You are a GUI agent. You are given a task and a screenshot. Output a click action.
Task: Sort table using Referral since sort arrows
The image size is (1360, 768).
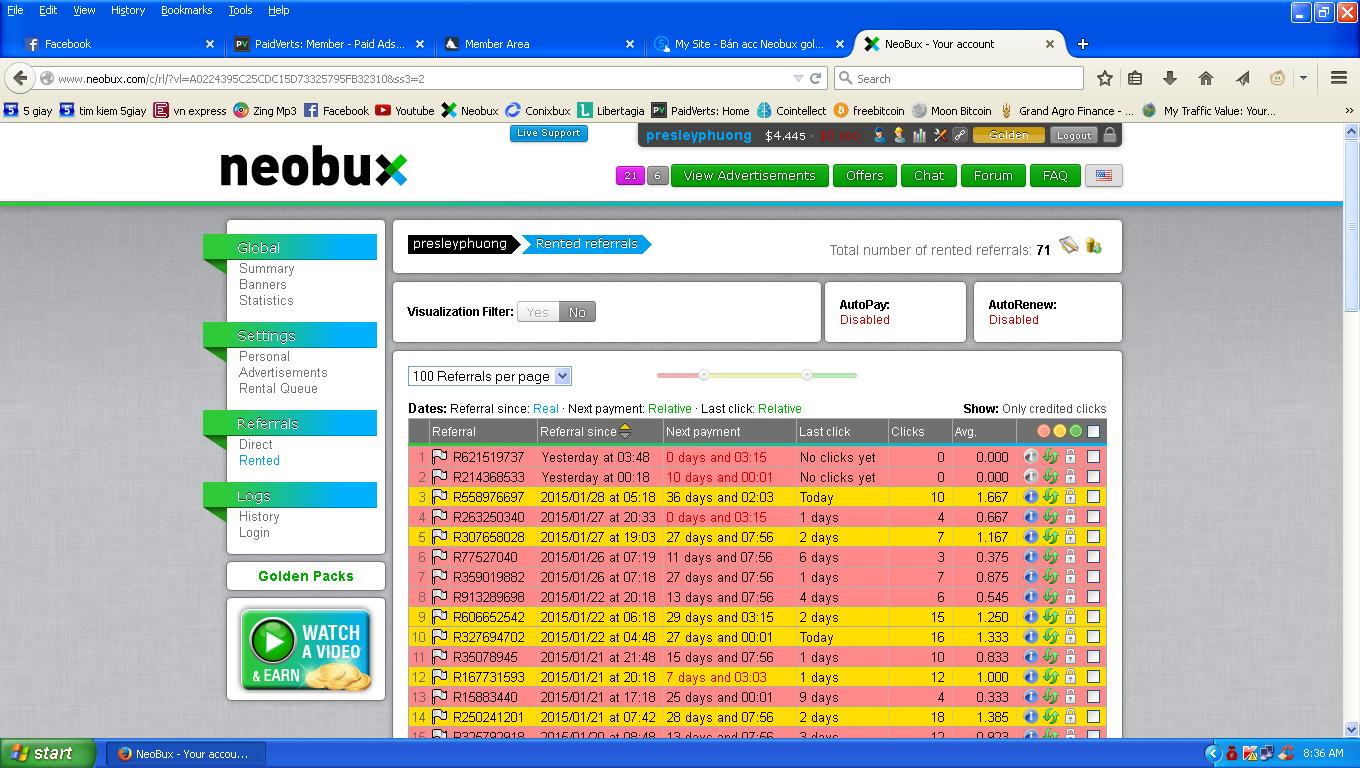[x=625, y=431]
